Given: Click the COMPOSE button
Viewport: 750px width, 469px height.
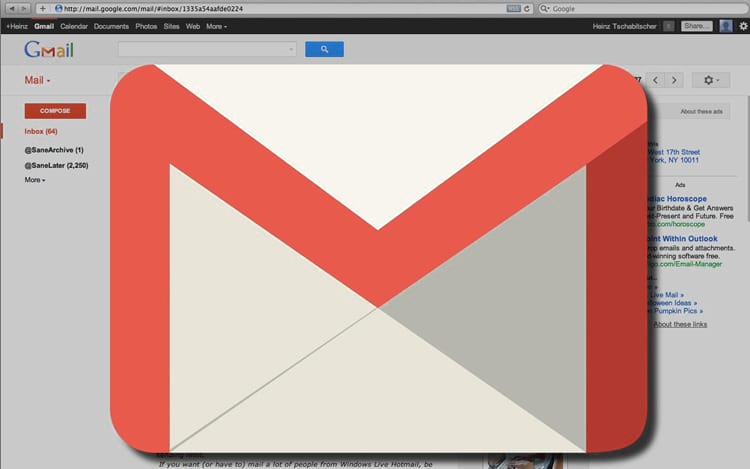Looking at the screenshot, I should point(55,111).
